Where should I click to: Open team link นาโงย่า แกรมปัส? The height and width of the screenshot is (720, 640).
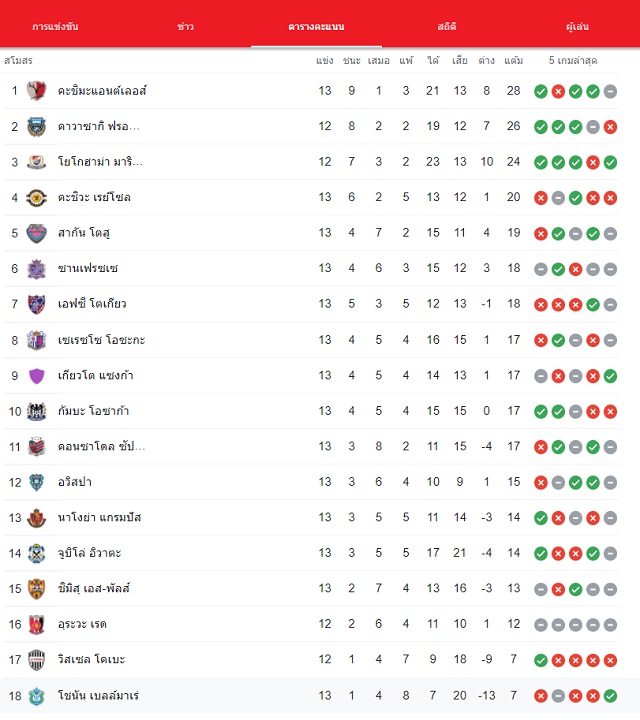pos(99,518)
